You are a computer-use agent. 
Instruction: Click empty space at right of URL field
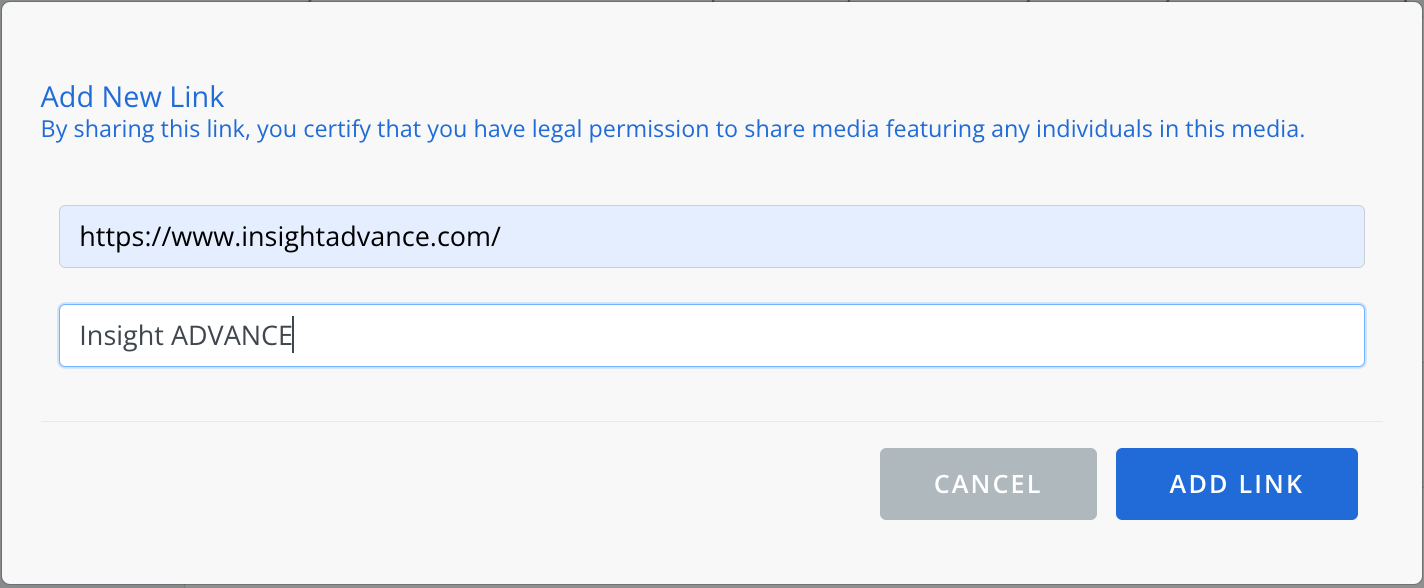pyautogui.click(x=930, y=237)
